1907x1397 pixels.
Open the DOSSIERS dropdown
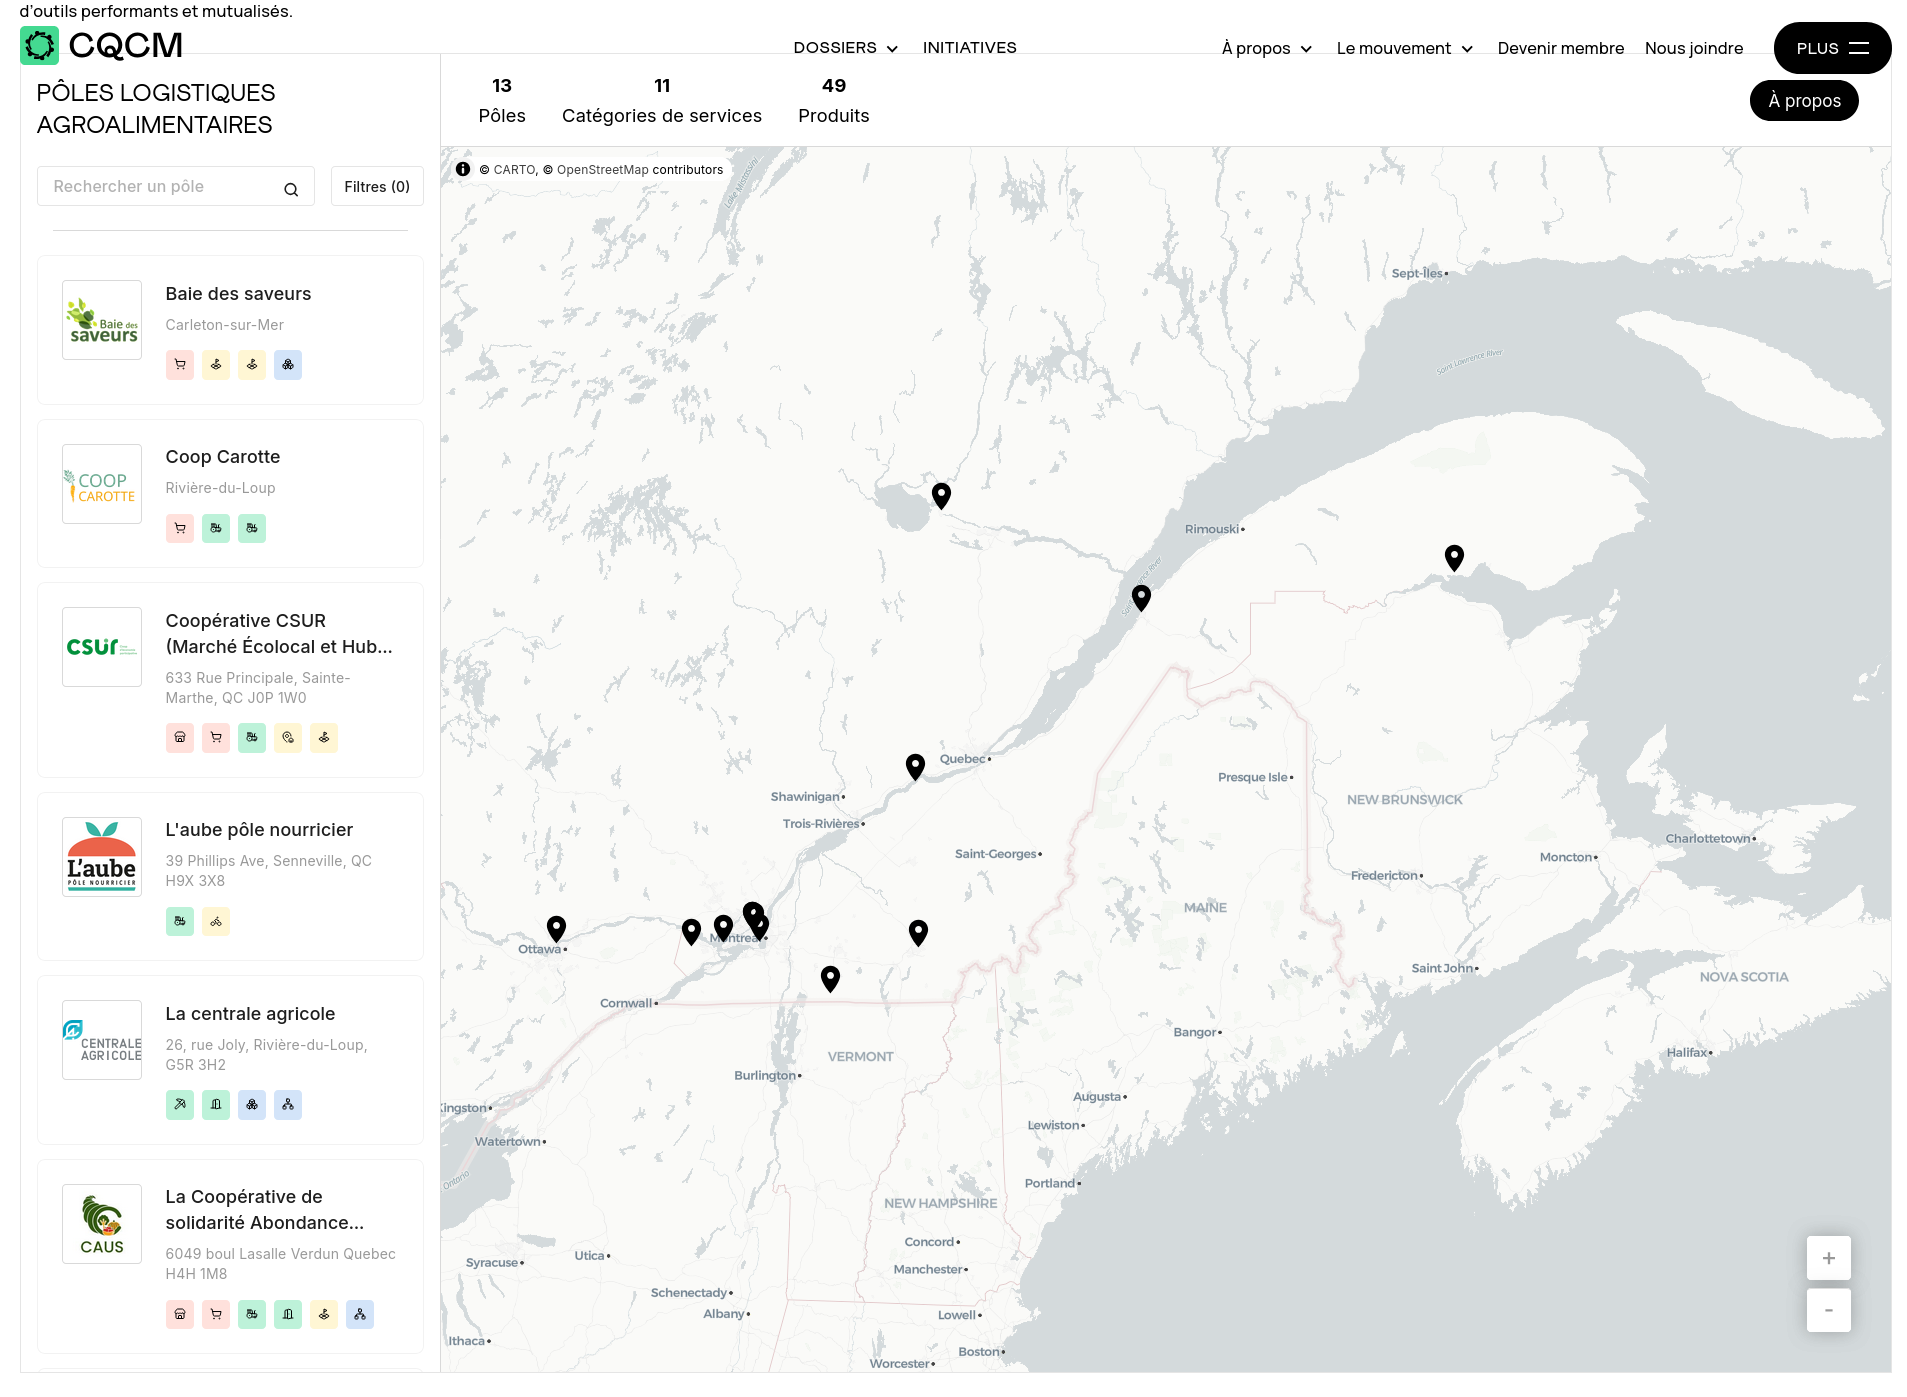(x=845, y=47)
